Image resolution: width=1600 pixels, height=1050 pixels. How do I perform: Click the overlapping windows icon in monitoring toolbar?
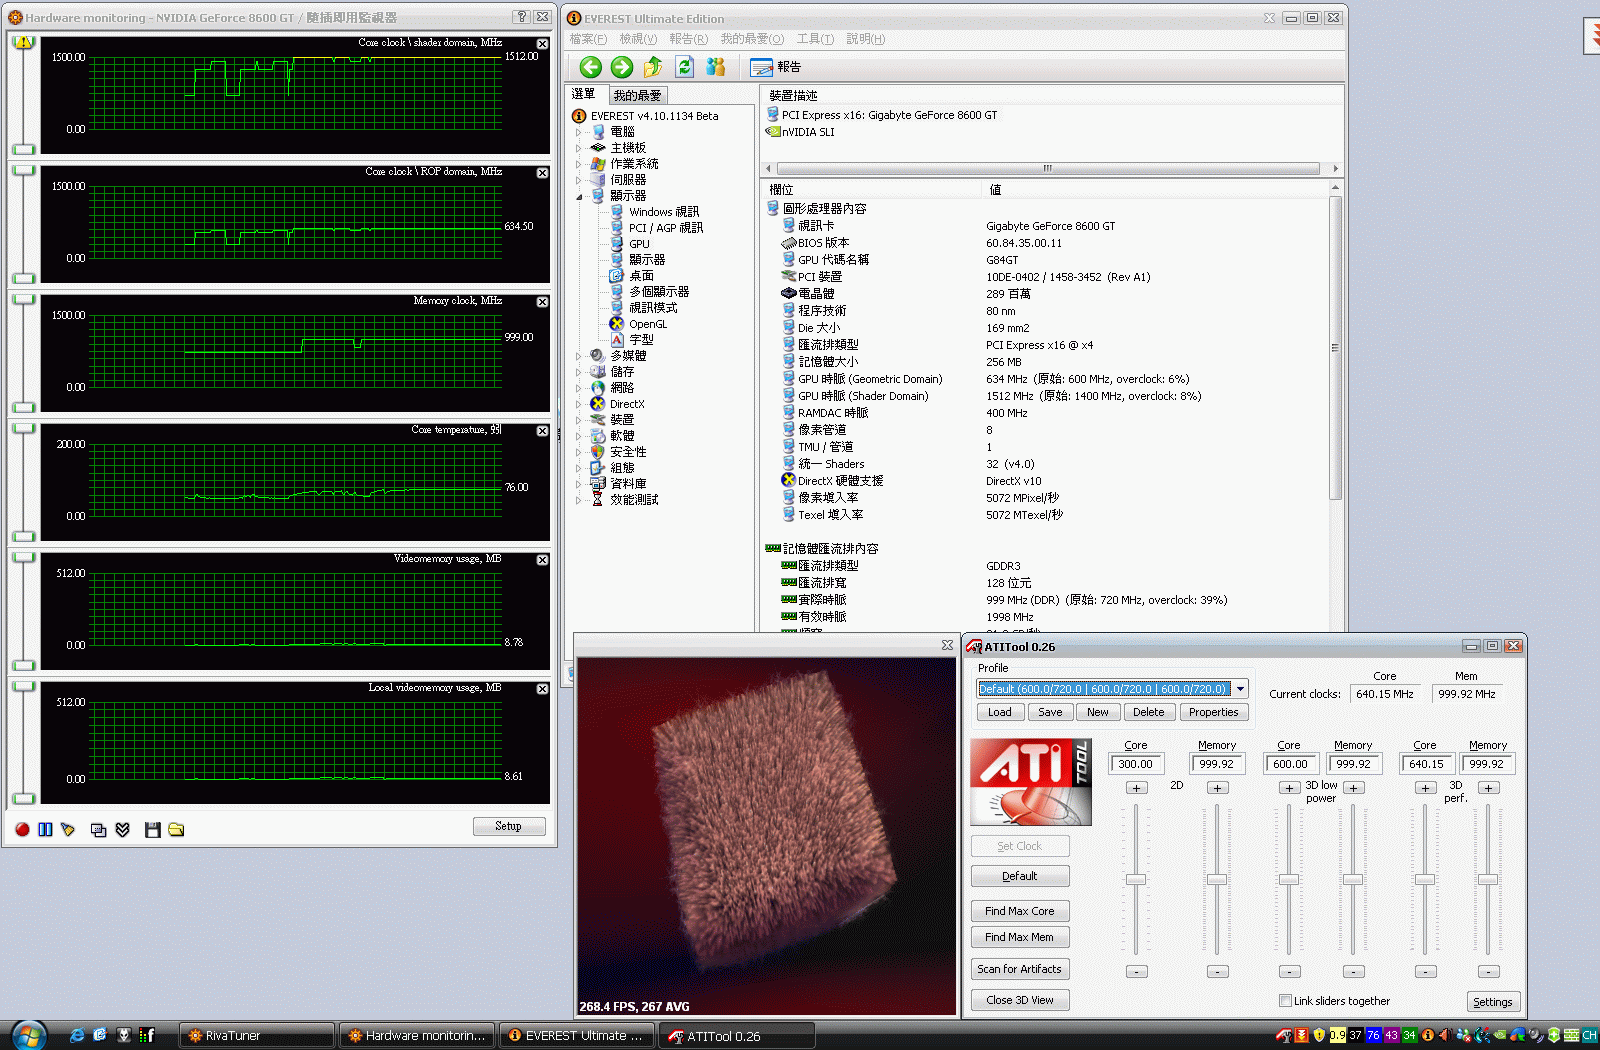pos(98,830)
